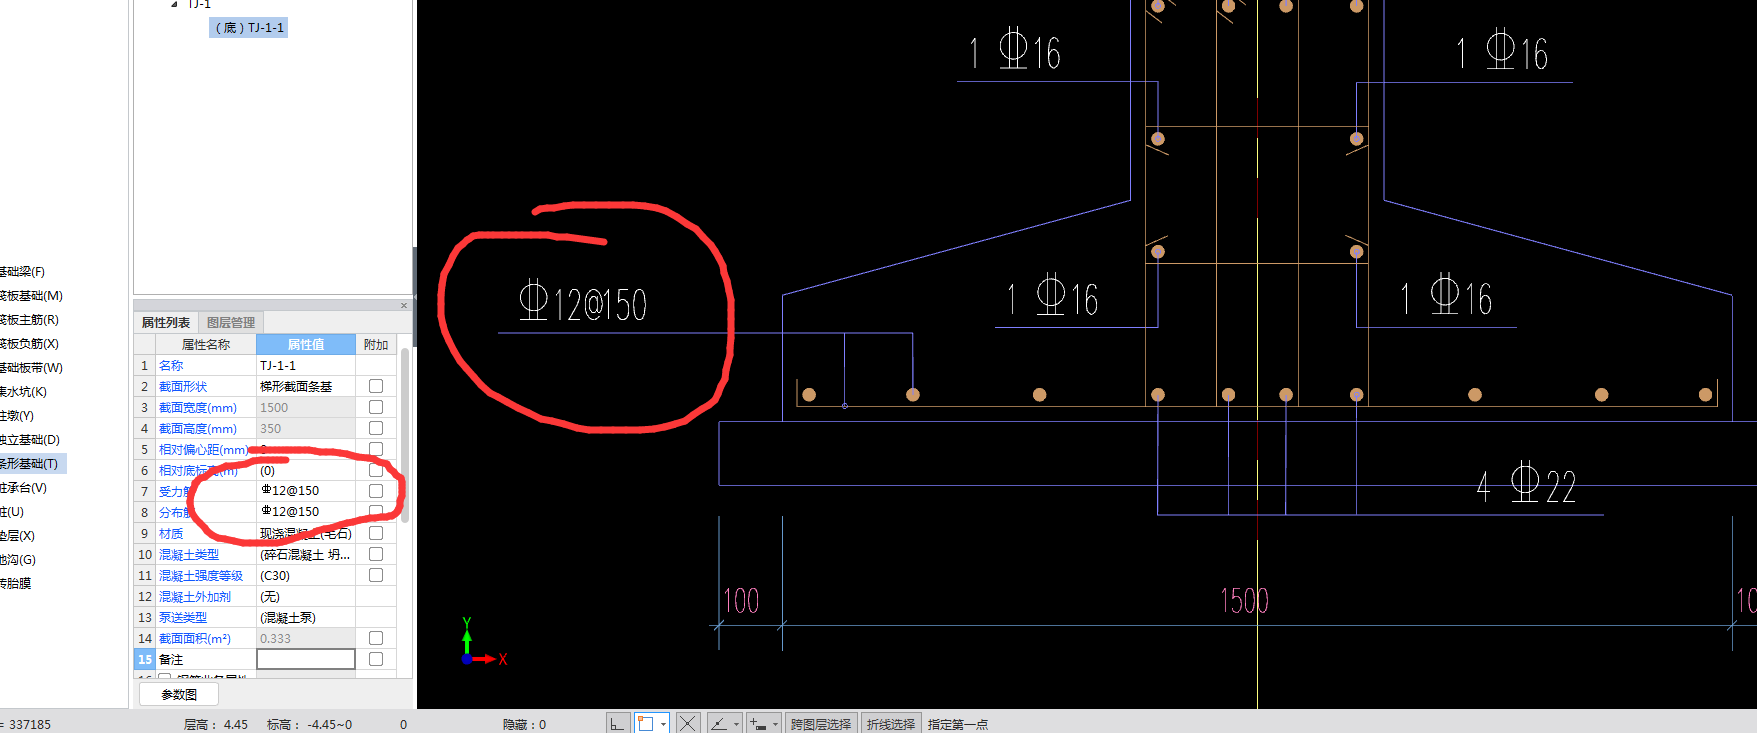Switch to the 属性列表 tab
The image size is (1757, 733).
[x=166, y=322]
